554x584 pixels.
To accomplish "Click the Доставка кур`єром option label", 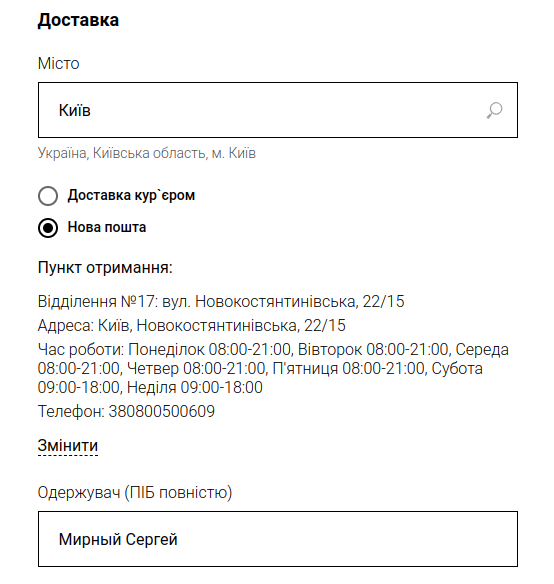I will [131, 195].
